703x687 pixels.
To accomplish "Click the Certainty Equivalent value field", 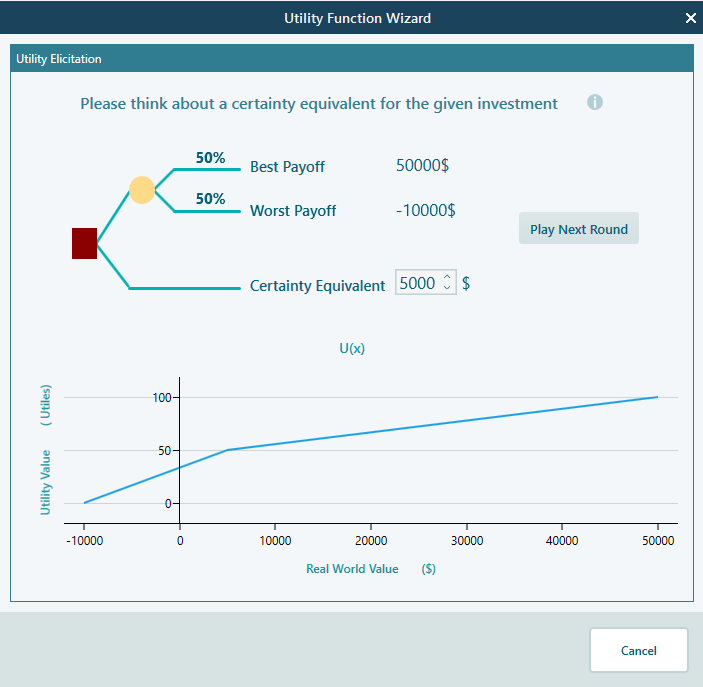I will 417,283.
